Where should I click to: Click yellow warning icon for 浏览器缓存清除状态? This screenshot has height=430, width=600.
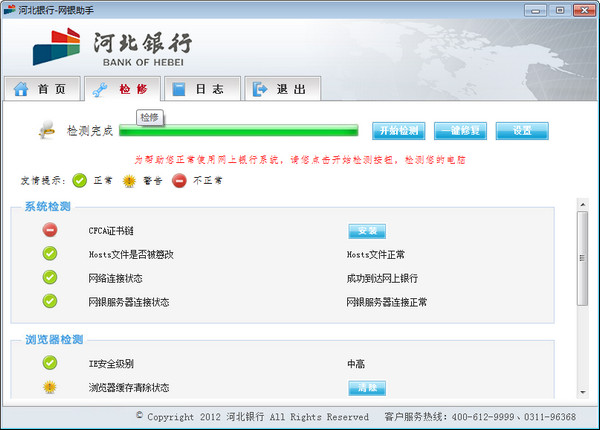pos(50,387)
